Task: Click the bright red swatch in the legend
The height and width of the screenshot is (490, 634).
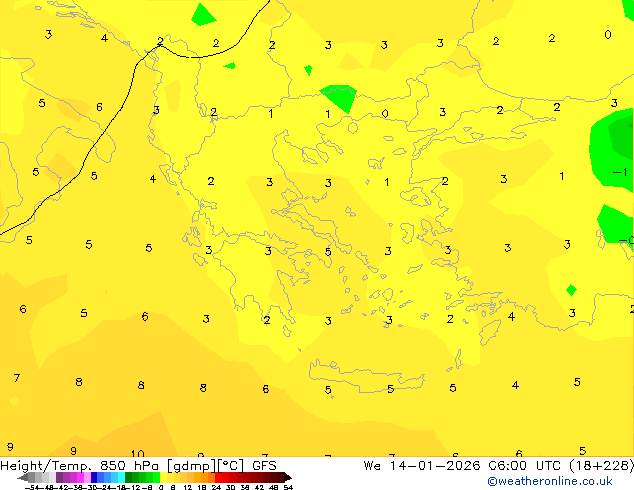Action: point(218,477)
